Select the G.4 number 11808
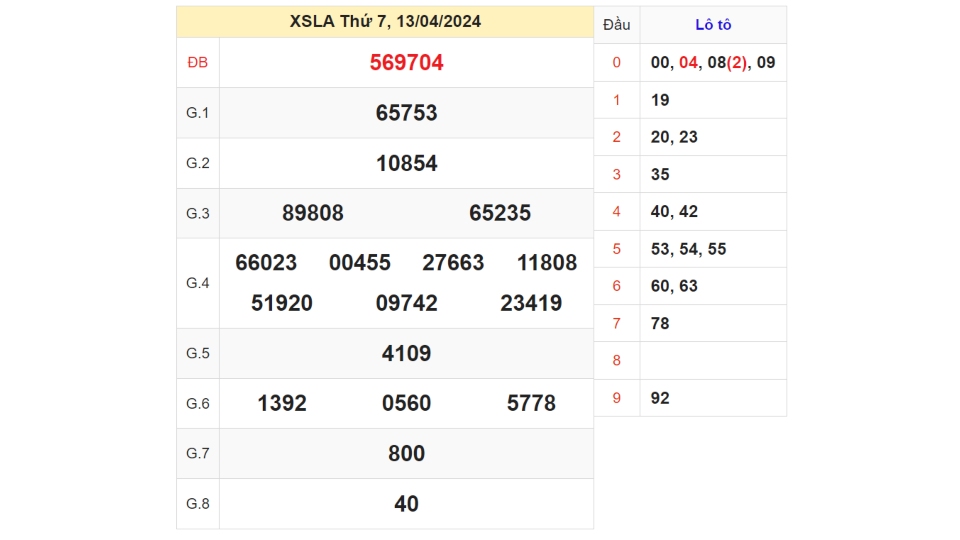This screenshot has width=960, height=540. click(547, 263)
